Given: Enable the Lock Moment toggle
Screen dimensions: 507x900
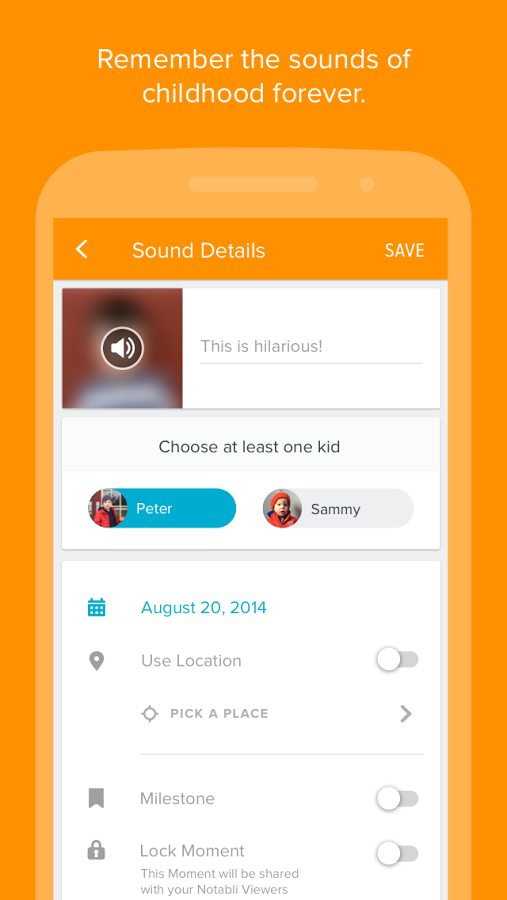Looking at the screenshot, I should click(x=397, y=853).
